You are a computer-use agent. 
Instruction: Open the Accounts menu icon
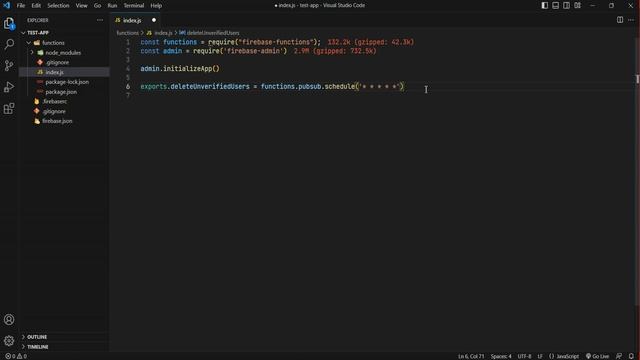(9, 320)
